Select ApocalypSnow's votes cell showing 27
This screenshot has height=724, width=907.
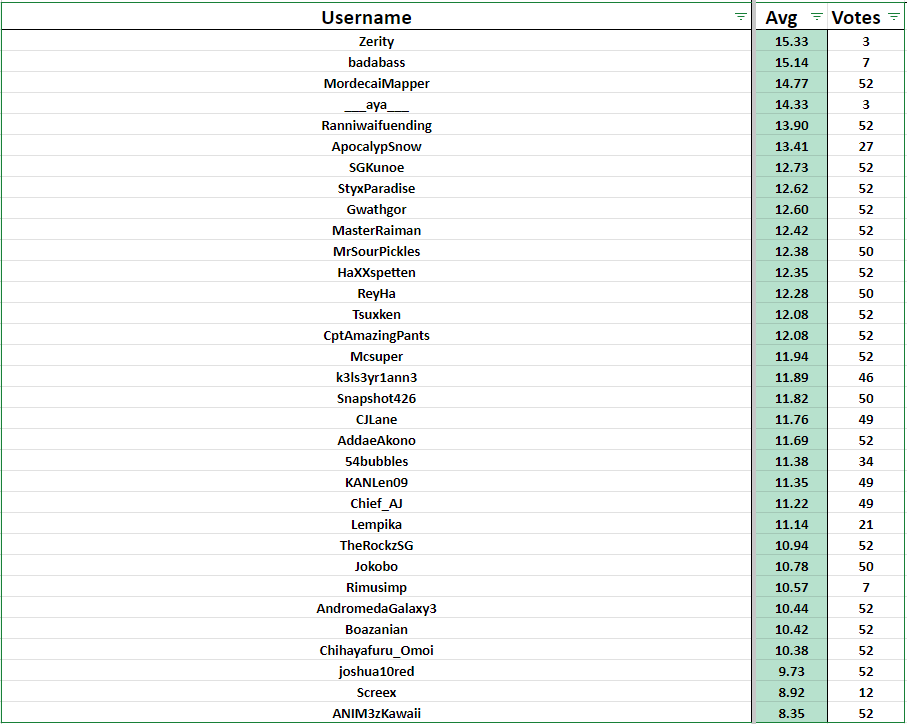pyautogui.click(x=866, y=147)
